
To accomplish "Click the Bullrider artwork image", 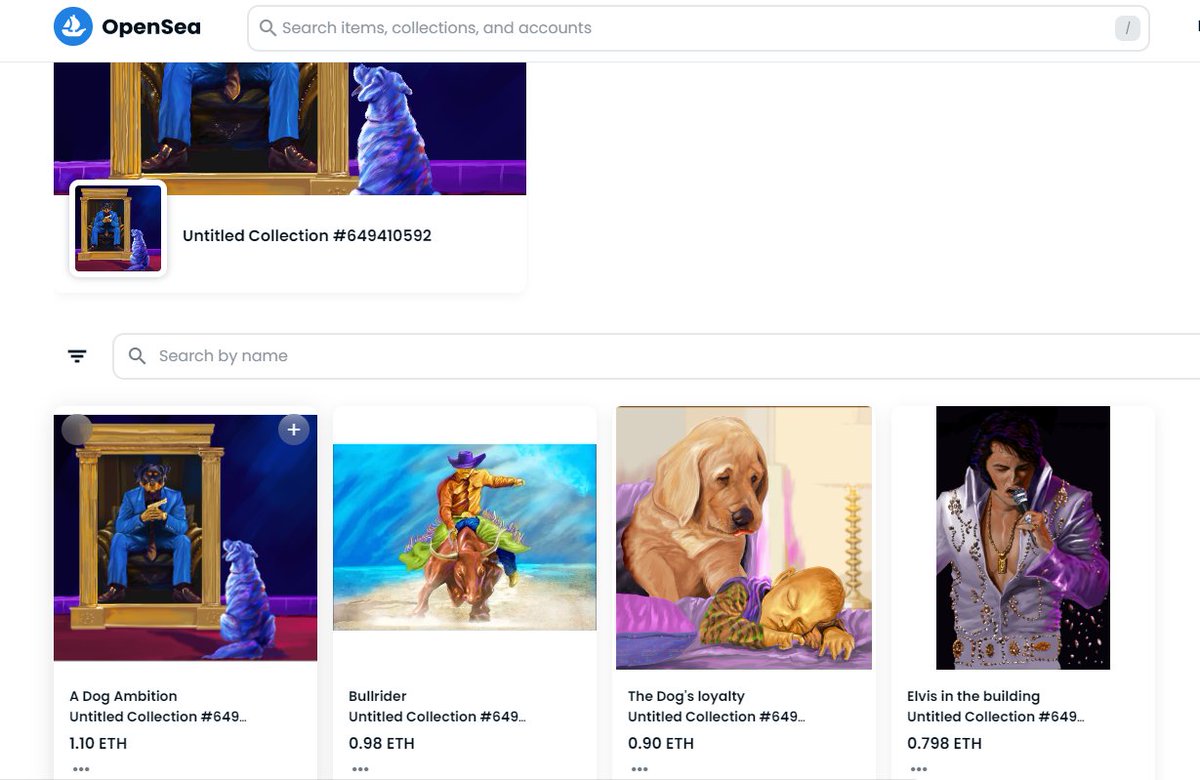I will click(463, 537).
